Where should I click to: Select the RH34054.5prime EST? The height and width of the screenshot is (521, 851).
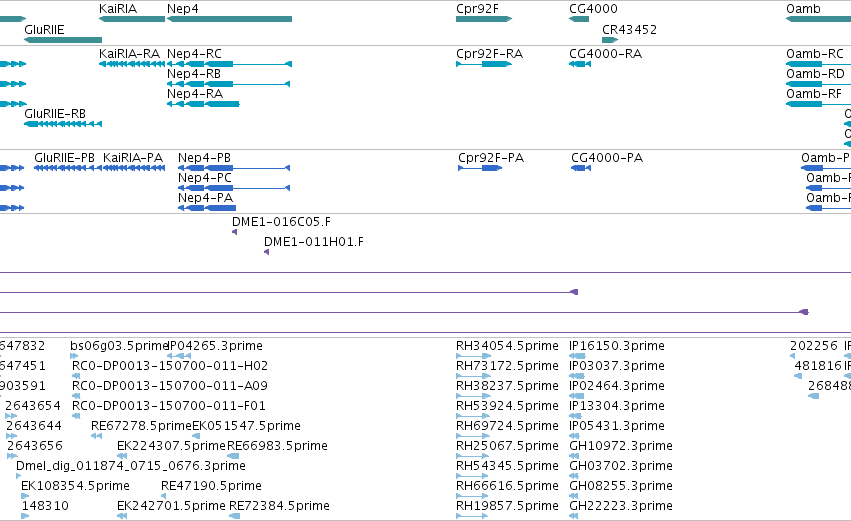tap(473, 356)
